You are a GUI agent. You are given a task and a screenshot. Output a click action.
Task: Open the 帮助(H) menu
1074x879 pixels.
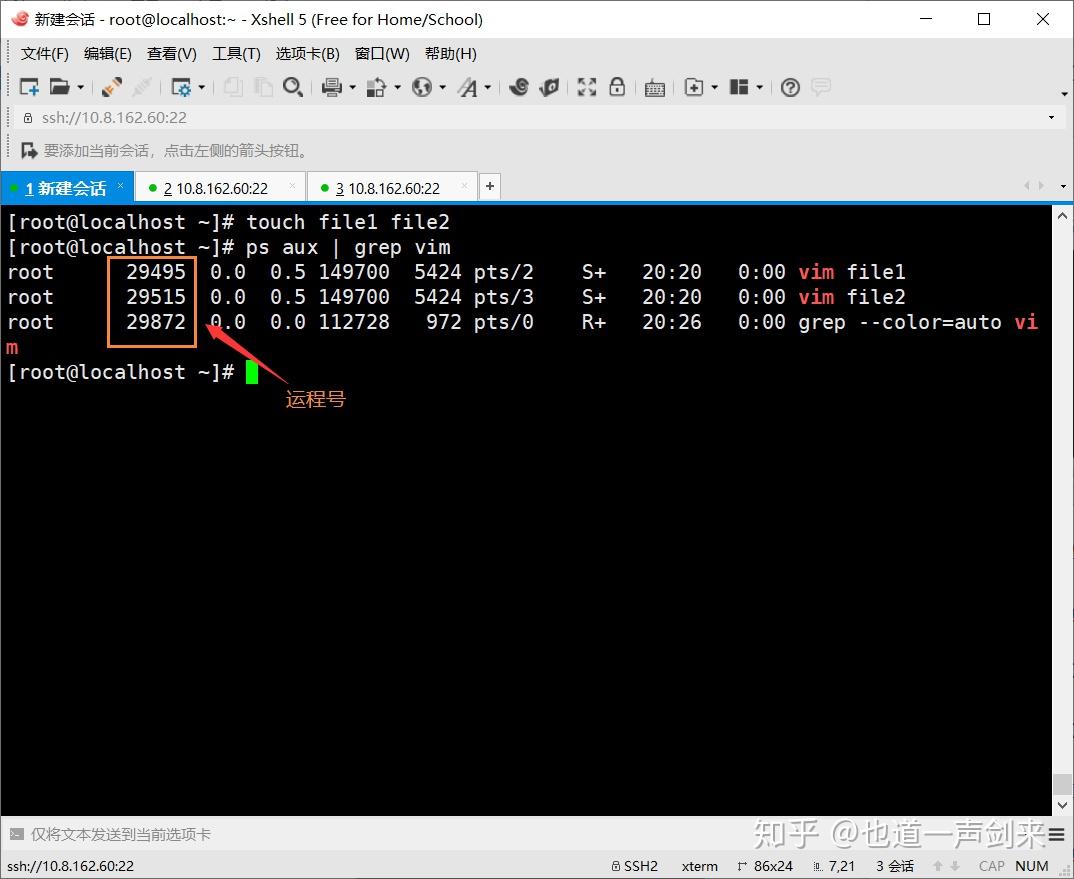click(x=451, y=54)
